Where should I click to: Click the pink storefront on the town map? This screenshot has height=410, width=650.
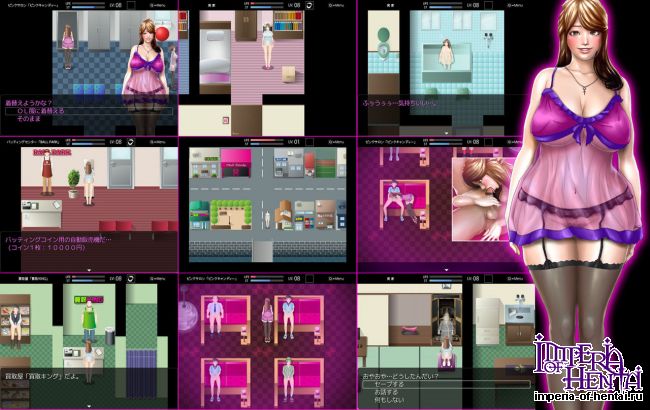click(236, 163)
